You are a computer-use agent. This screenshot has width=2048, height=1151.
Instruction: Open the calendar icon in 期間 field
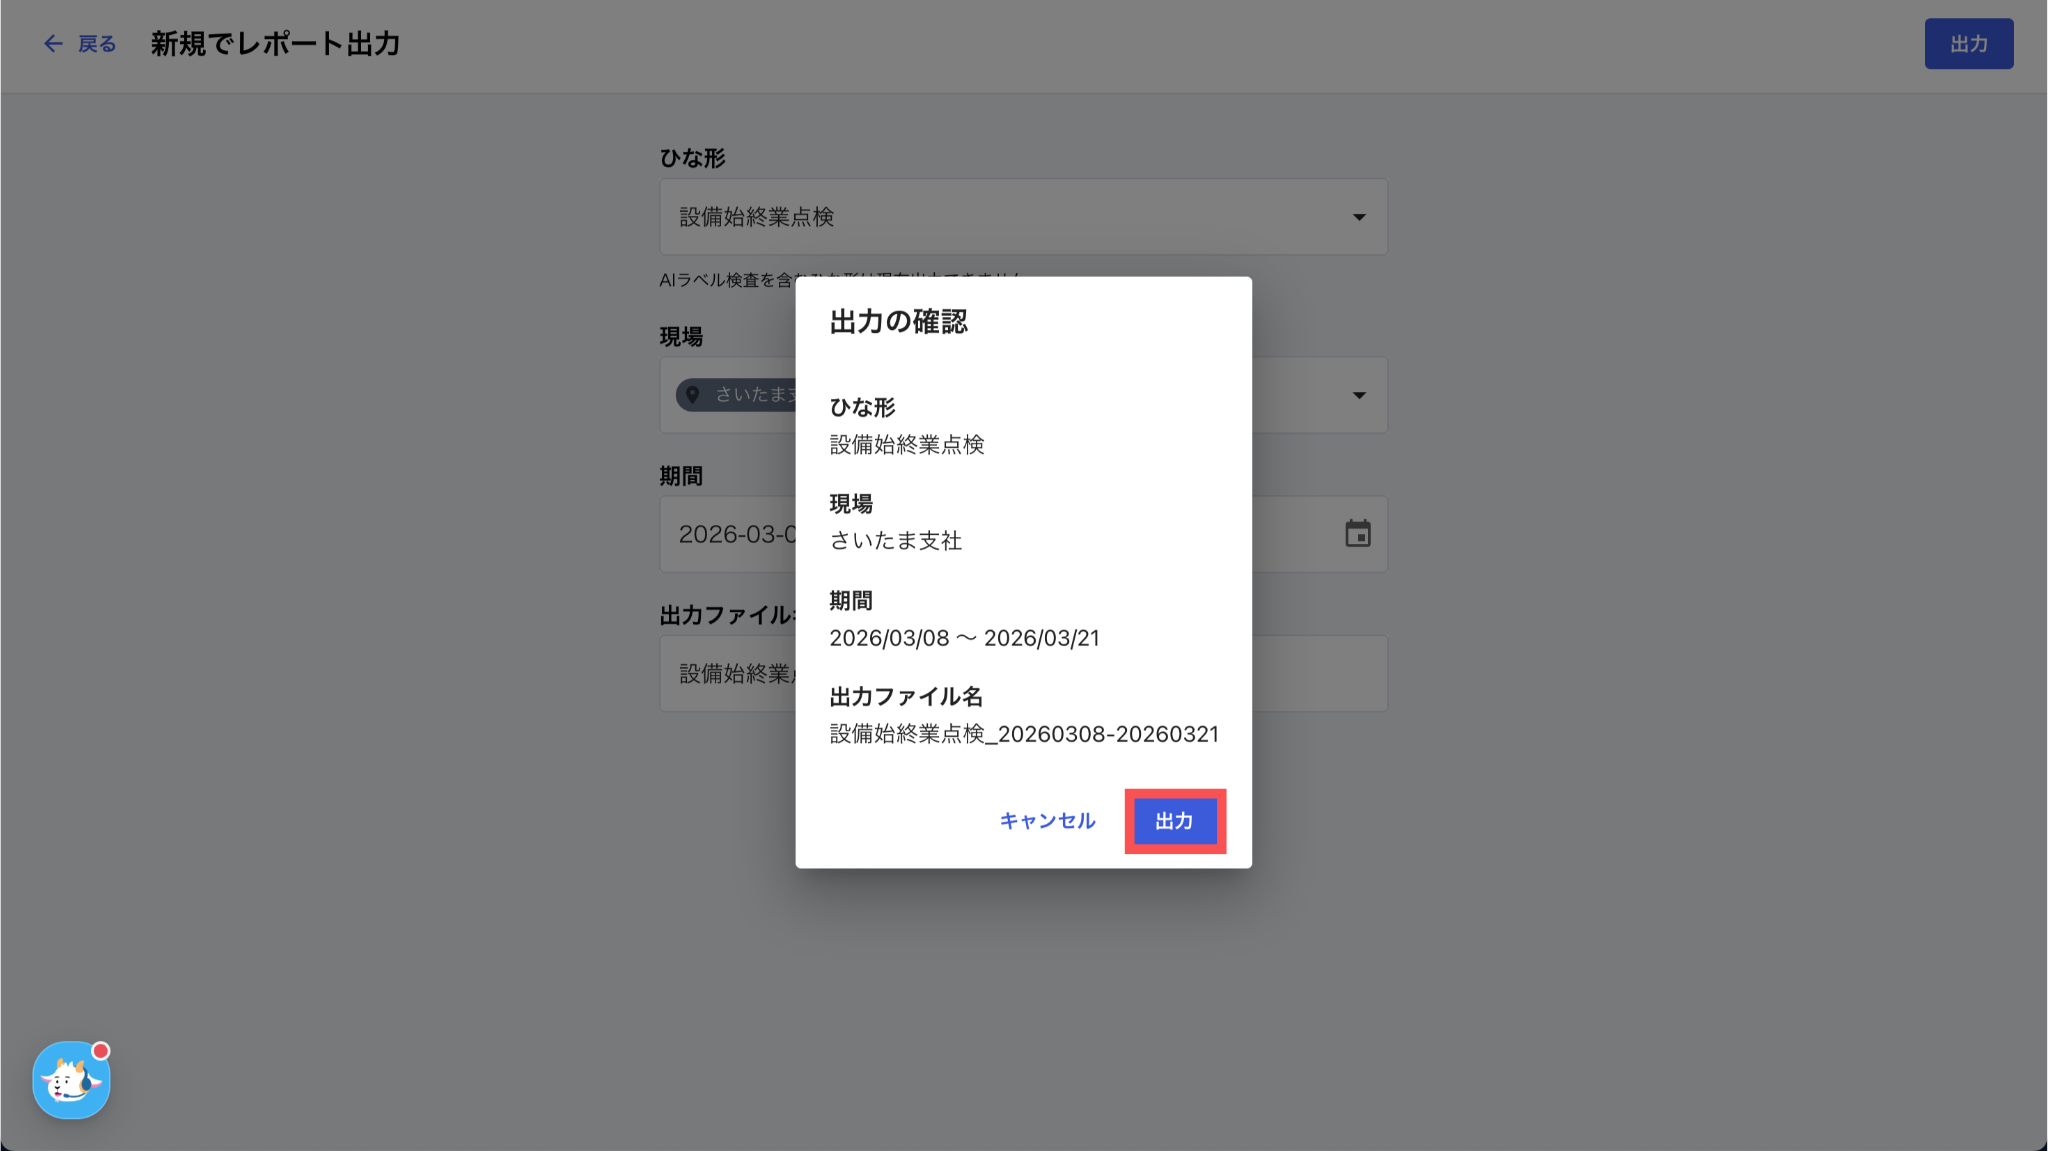(x=1357, y=534)
